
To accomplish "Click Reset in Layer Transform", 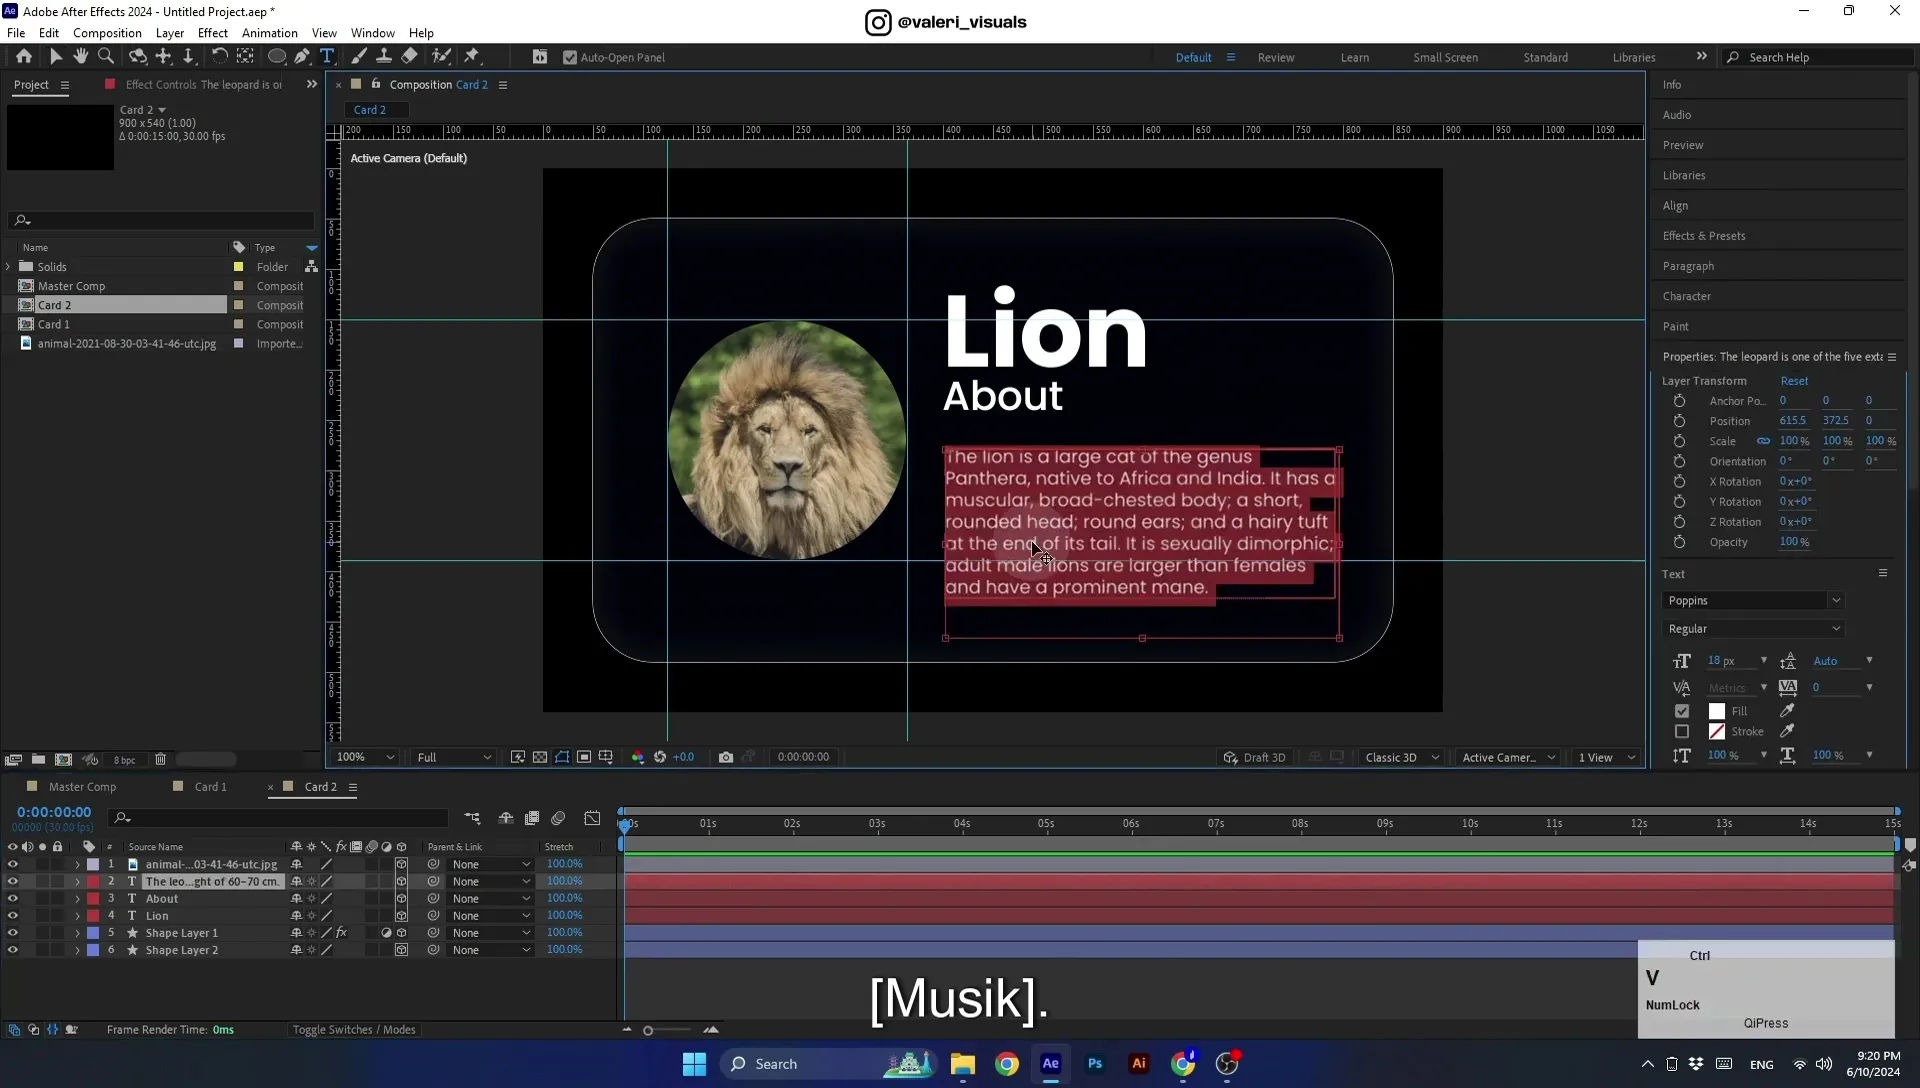I will tap(1794, 381).
